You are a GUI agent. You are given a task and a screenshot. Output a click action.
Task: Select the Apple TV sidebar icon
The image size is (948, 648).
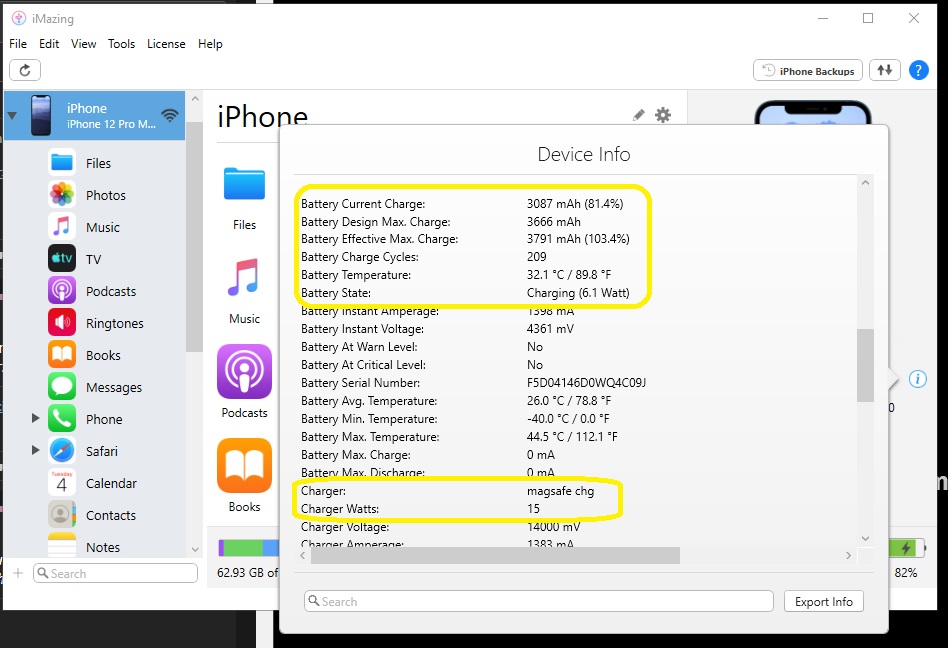coord(62,259)
